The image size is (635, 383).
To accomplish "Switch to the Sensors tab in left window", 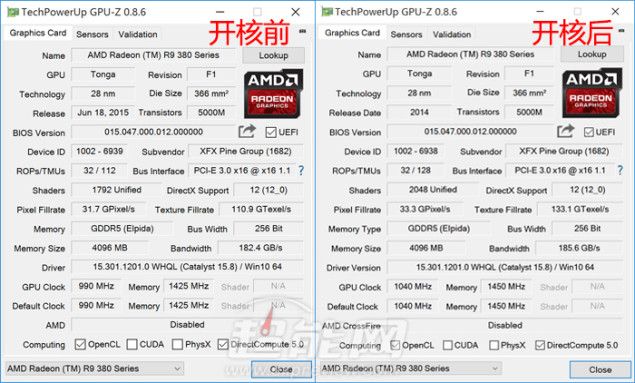I will click(92, 34).
